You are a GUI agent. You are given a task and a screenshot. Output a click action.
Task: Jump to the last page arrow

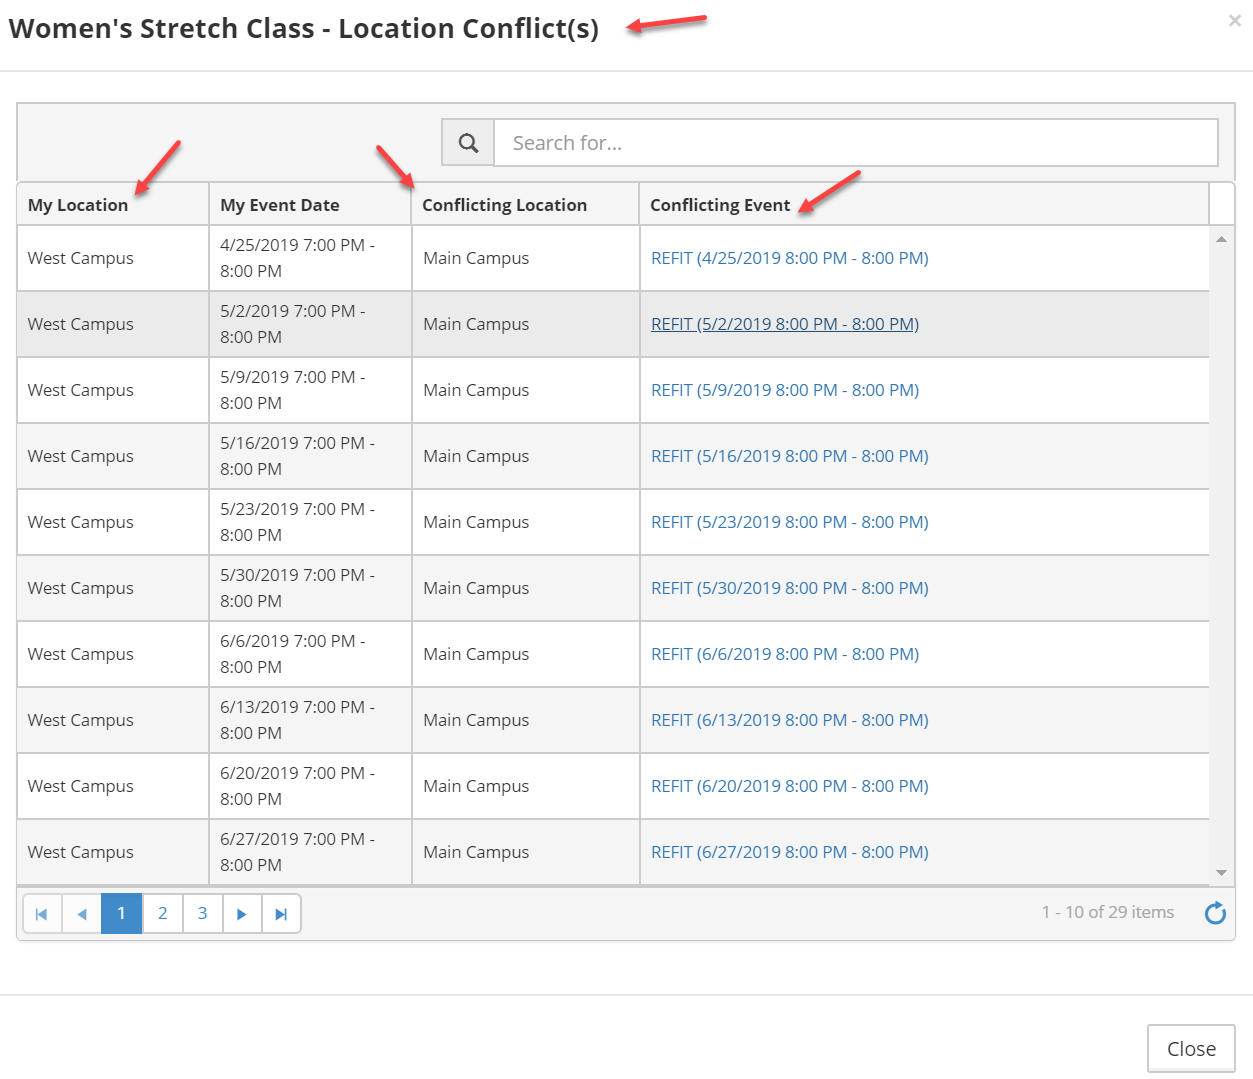281,913
